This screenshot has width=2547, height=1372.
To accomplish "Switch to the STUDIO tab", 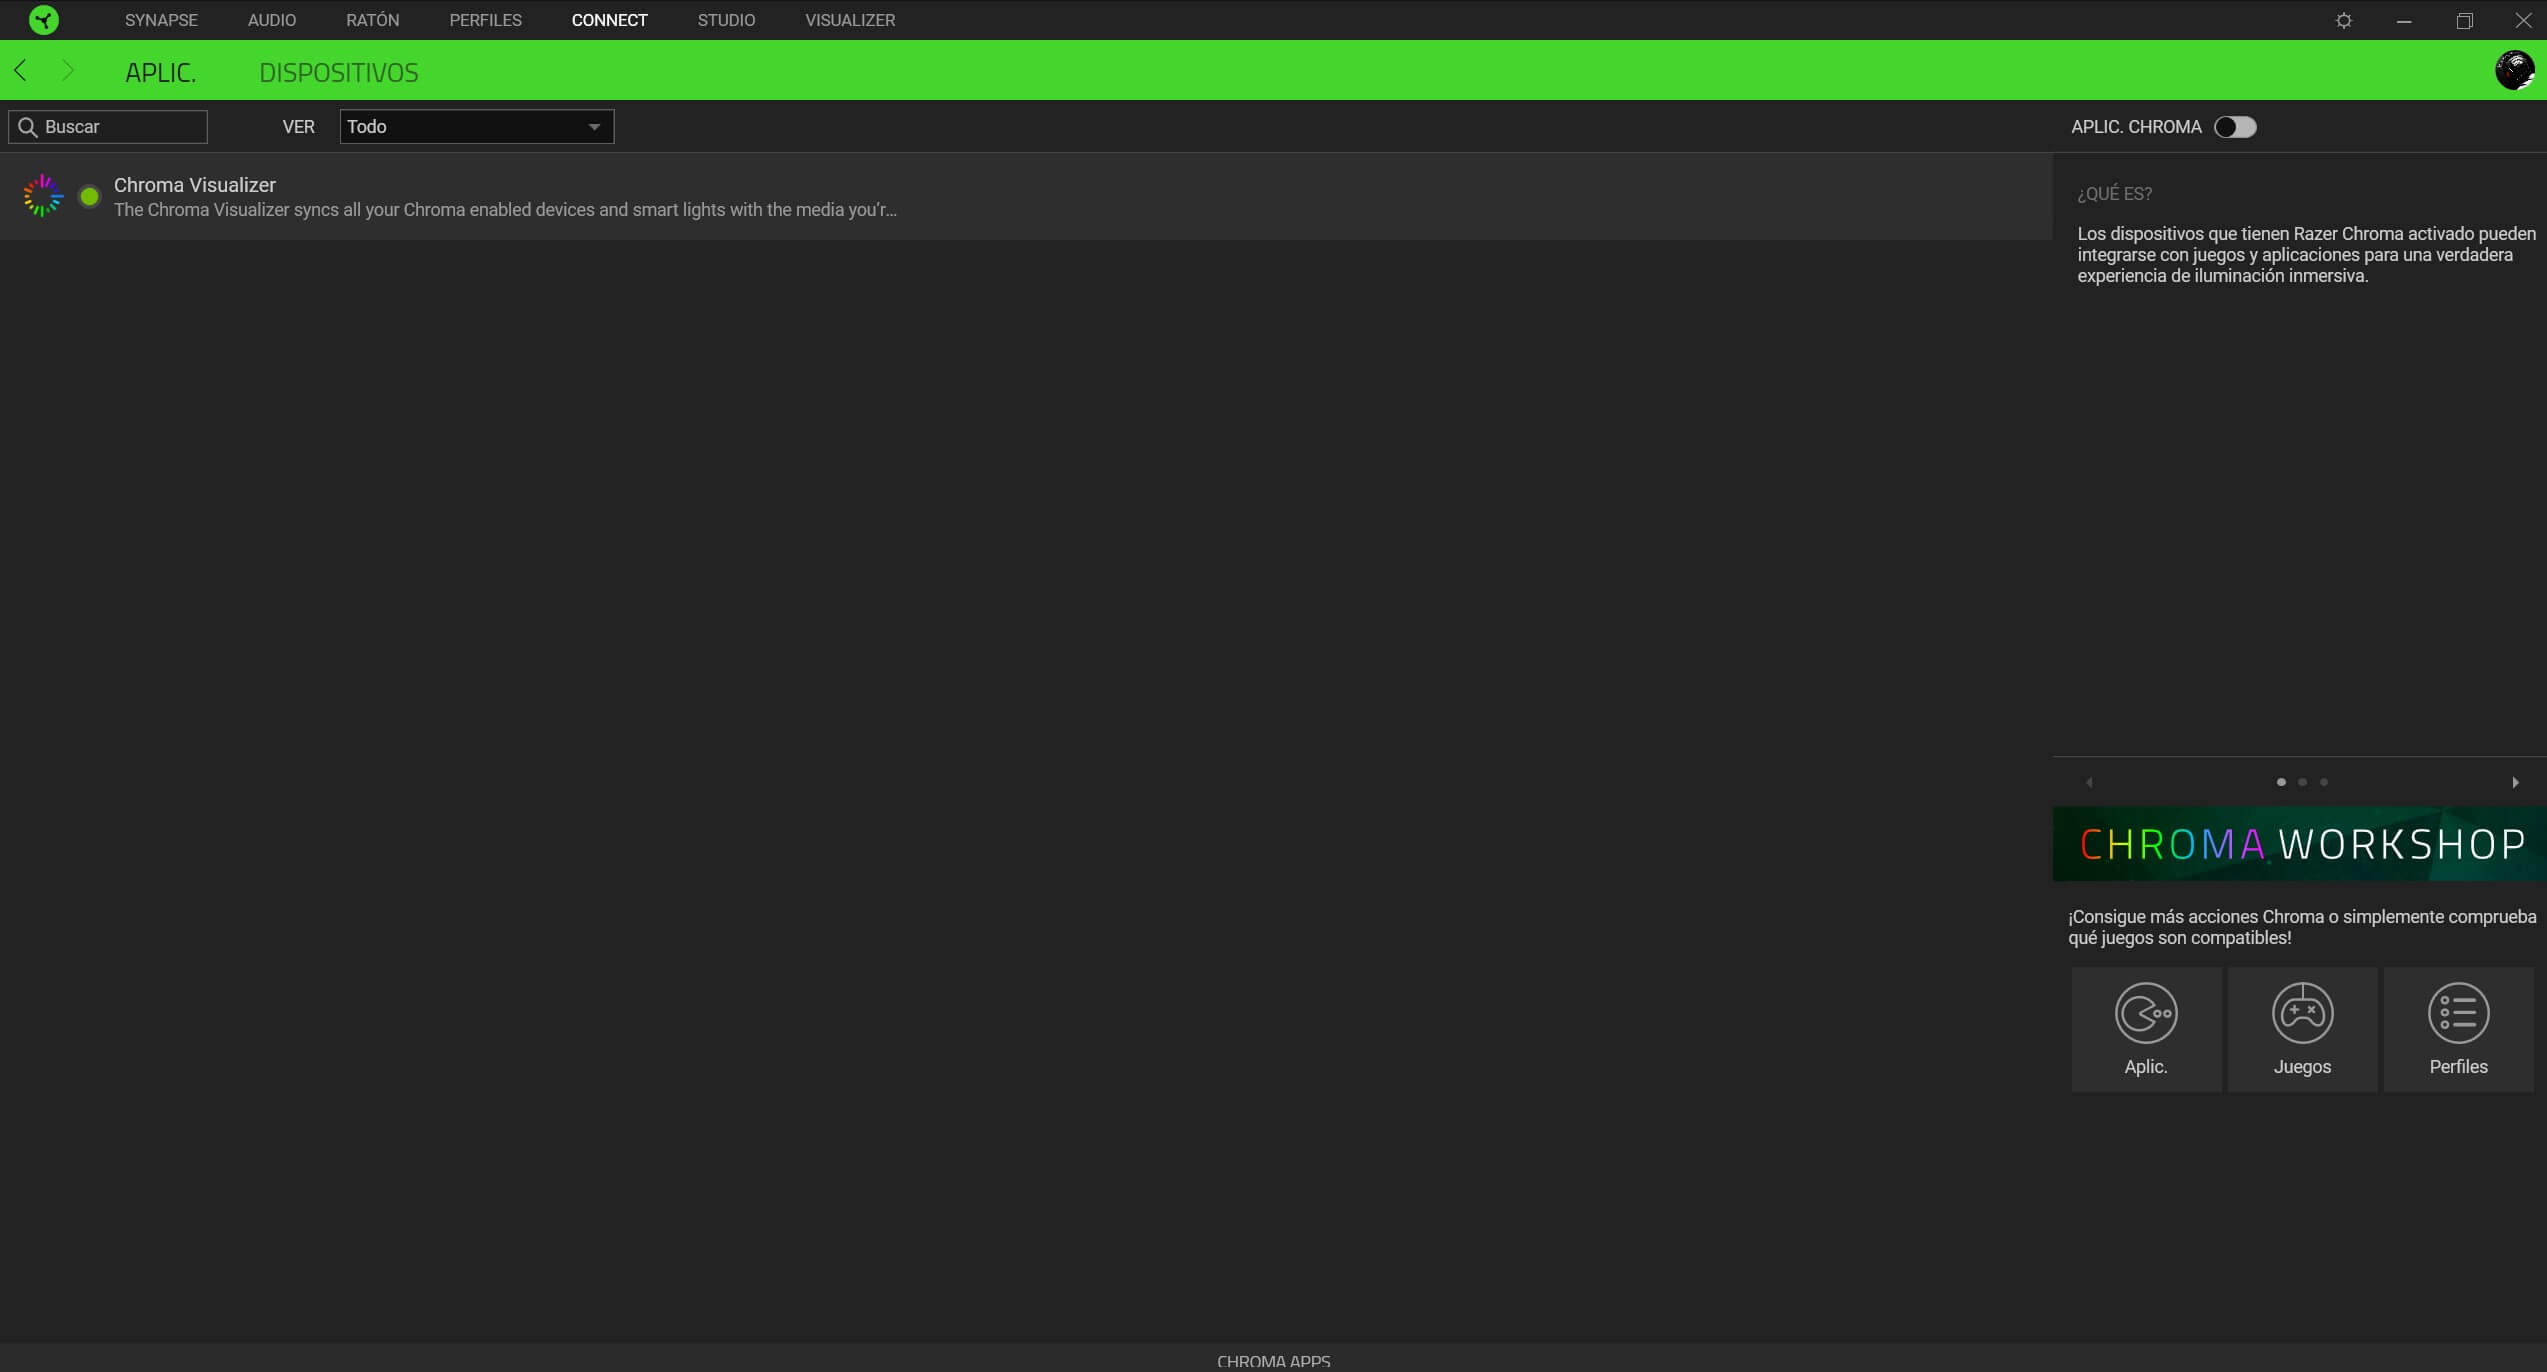I will point(726,20).
